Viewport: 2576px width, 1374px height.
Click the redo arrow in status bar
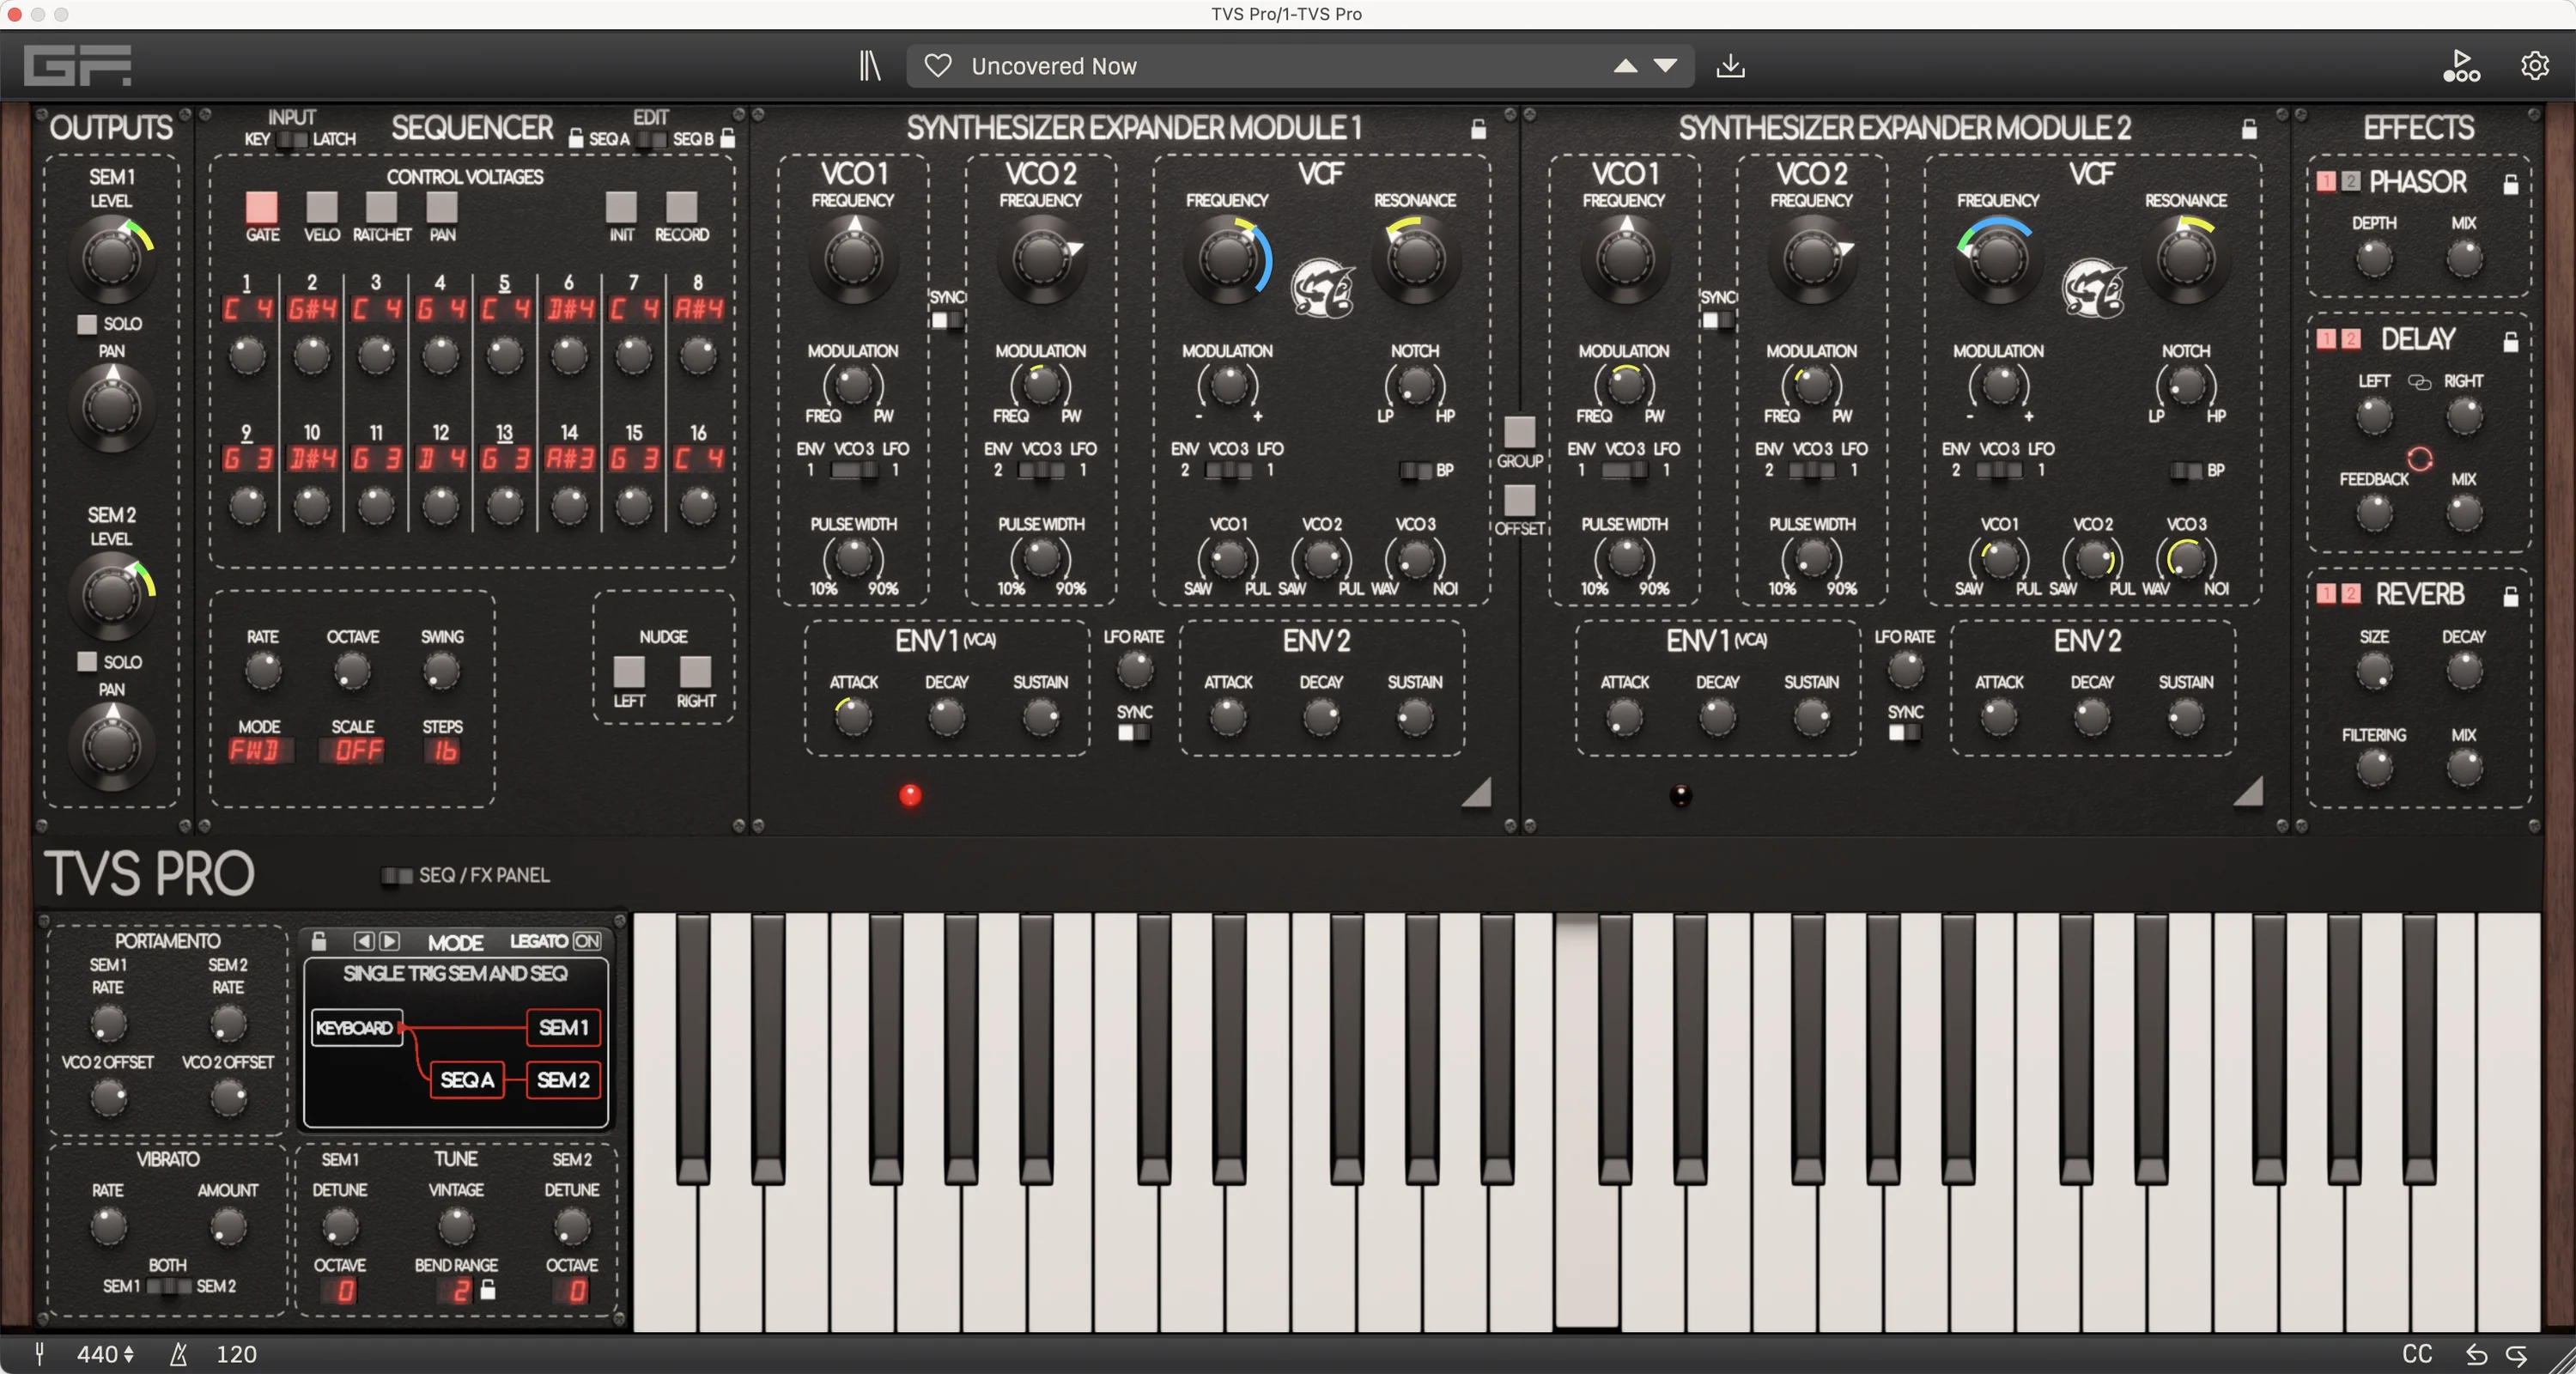[2517, 1354]
